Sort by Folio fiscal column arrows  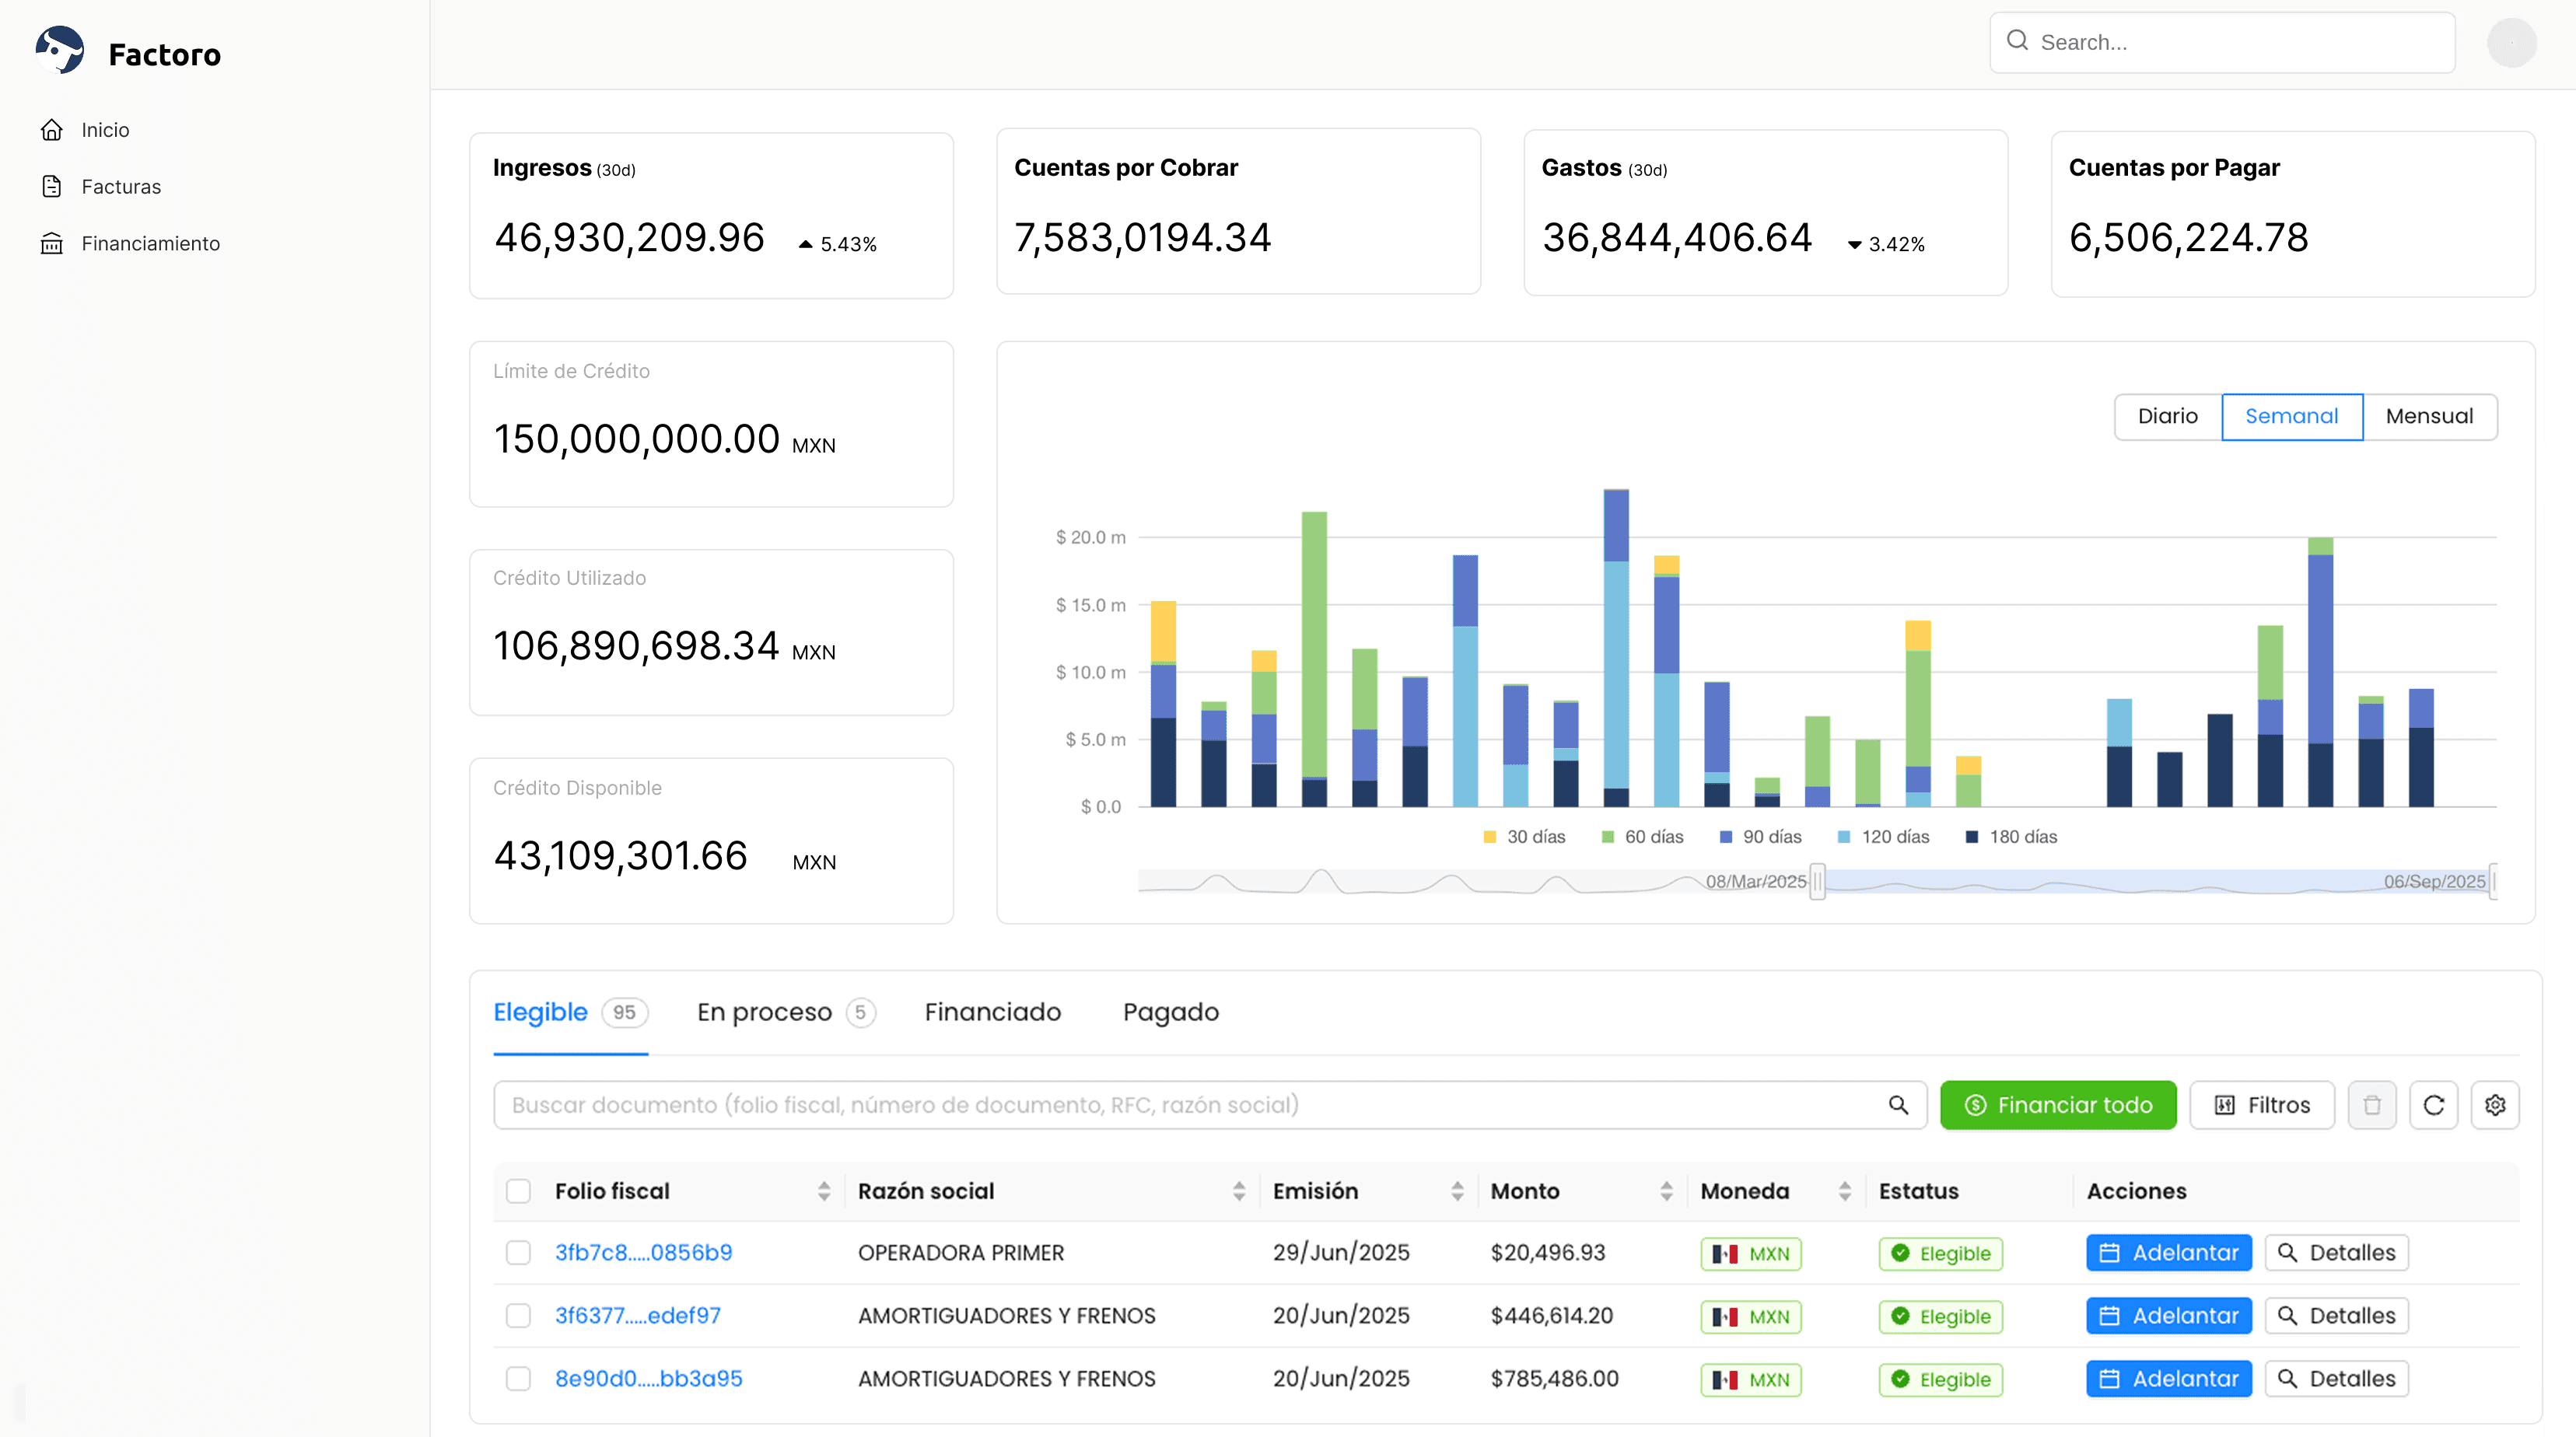point(823,1191)
